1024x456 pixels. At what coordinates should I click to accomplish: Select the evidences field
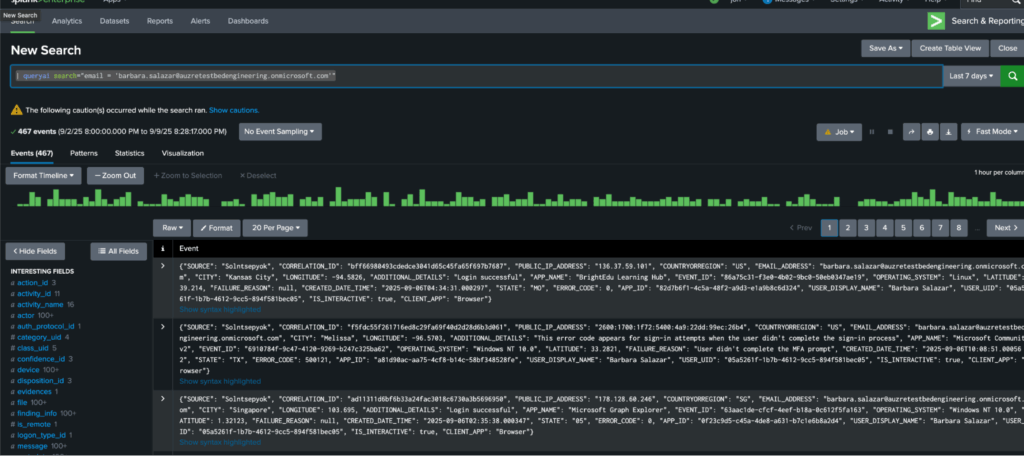tap(35, 391)
